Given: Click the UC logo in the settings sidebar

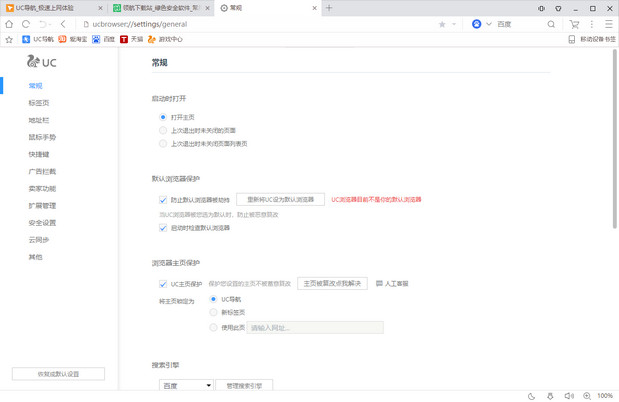Looking at the screenshot, I should click(x=42, y=62).
